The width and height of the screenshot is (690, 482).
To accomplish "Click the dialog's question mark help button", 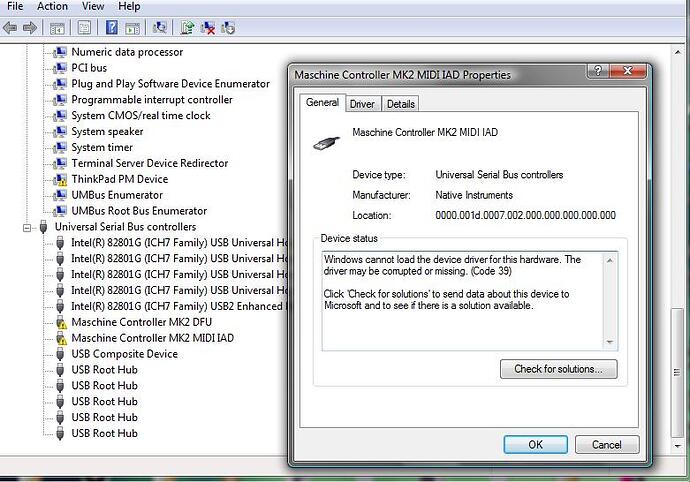I will click(598, 70).
